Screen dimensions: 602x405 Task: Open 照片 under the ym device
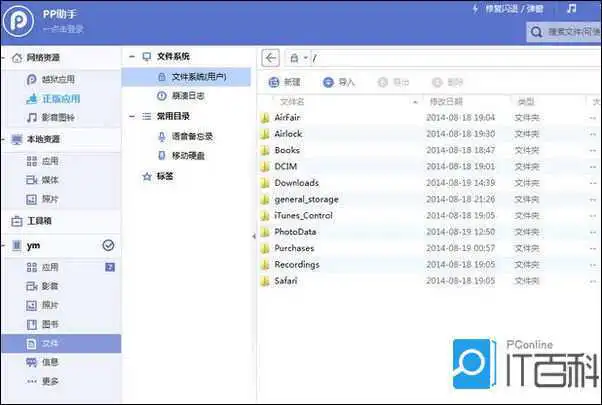(50, 305)
